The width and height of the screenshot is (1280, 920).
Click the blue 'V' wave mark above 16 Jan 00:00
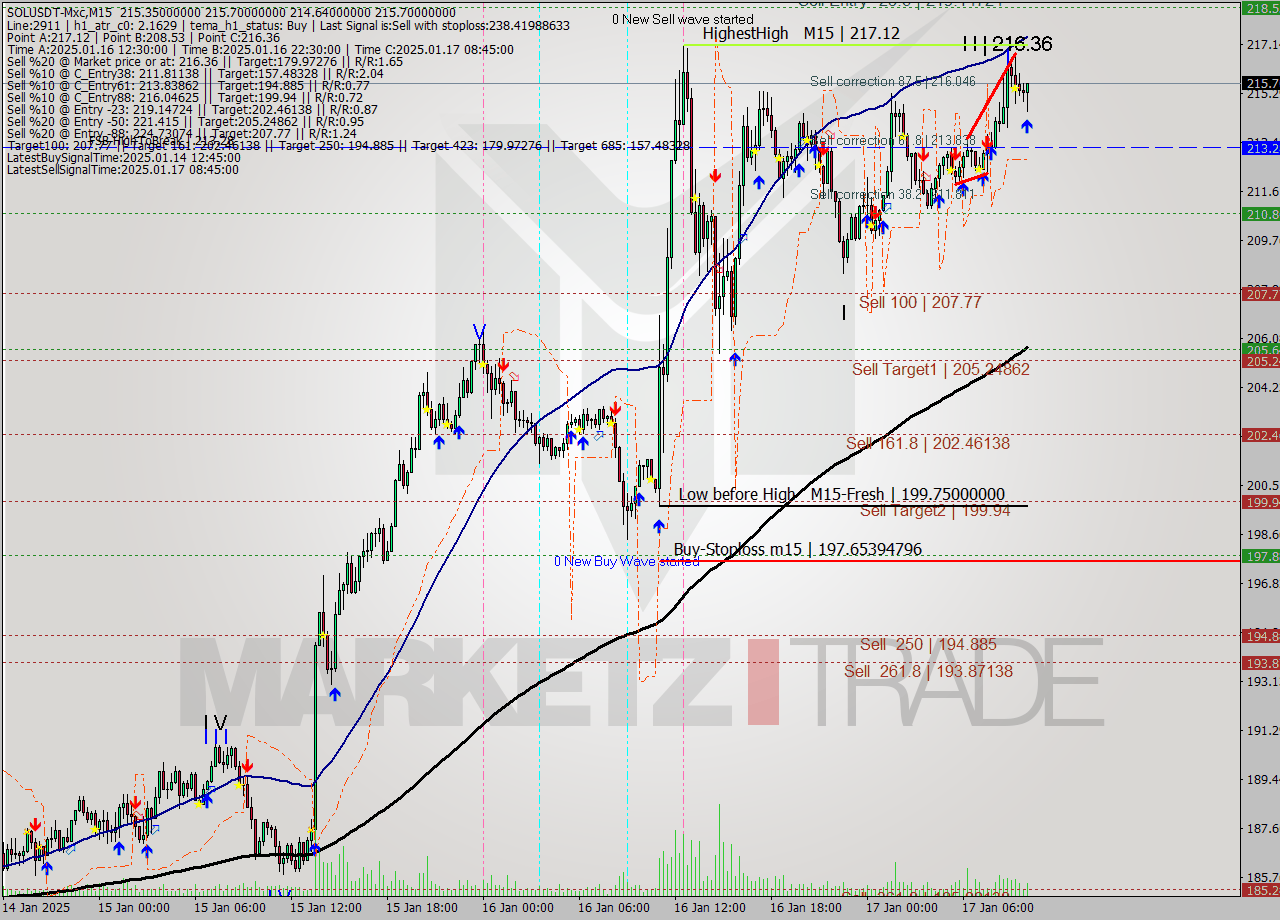480,332
